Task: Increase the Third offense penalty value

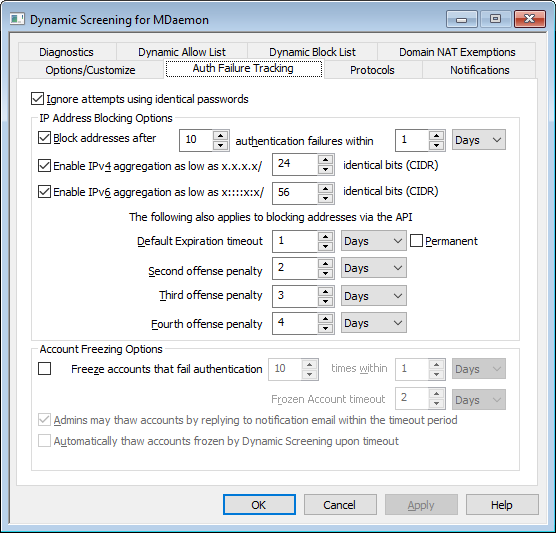Action: click(325, 292)
